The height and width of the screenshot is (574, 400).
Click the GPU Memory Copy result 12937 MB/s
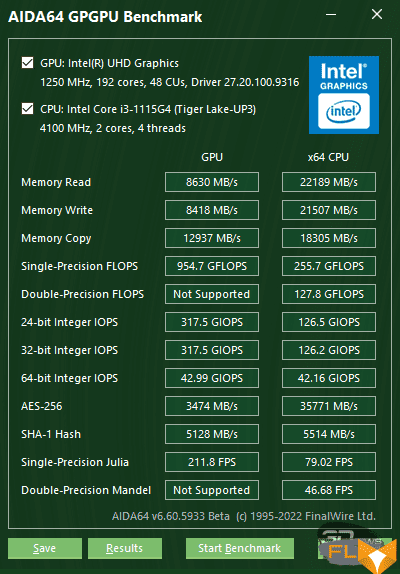click(212, 238)
